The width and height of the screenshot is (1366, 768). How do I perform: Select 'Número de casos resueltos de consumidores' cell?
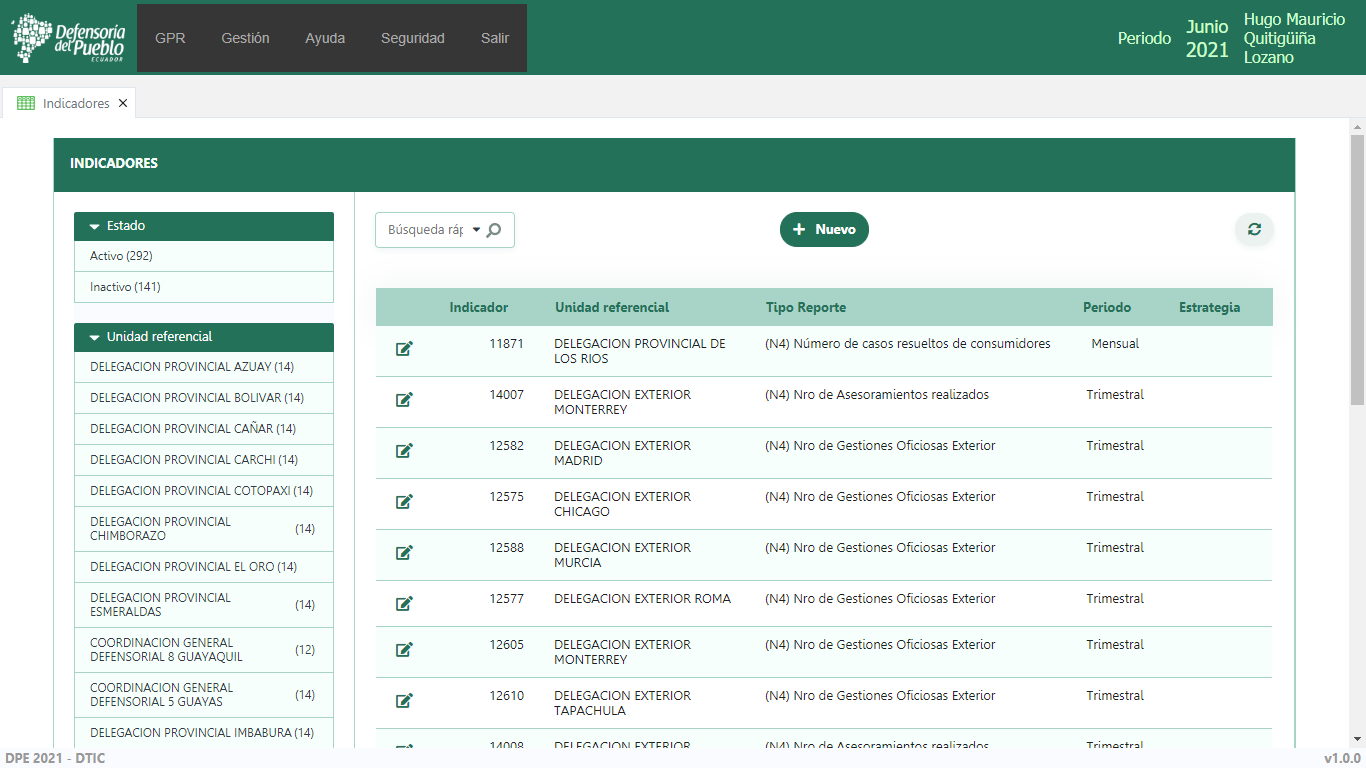(908, 344)
